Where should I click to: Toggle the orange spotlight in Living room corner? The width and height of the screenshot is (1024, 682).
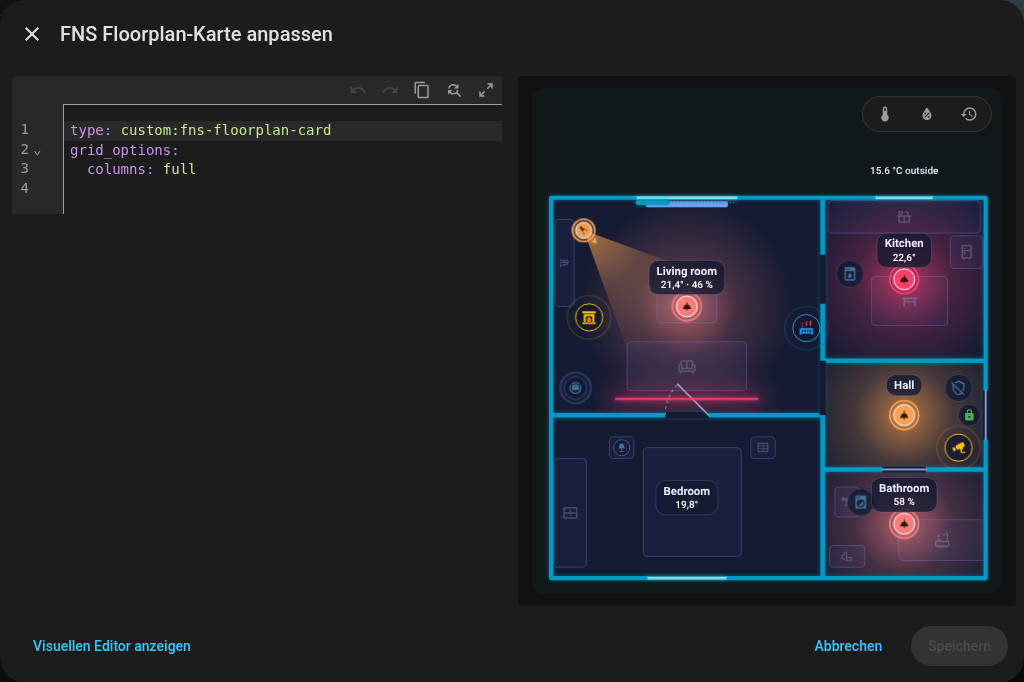583,230
